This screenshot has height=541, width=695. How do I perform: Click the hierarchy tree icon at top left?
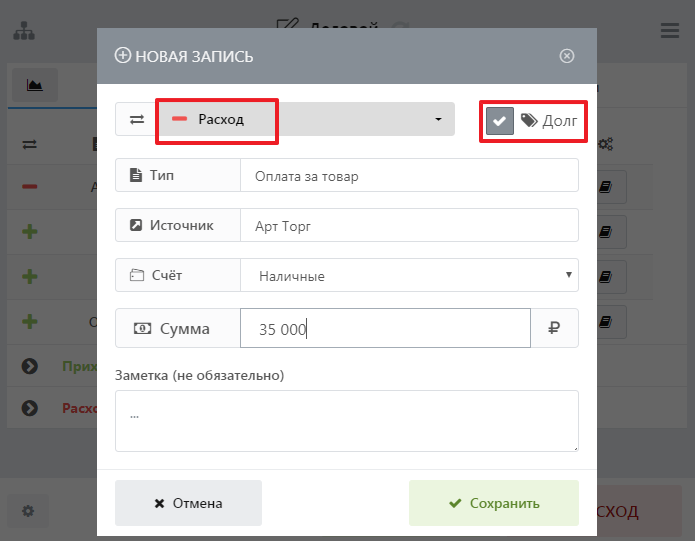(x=23, y=30)
